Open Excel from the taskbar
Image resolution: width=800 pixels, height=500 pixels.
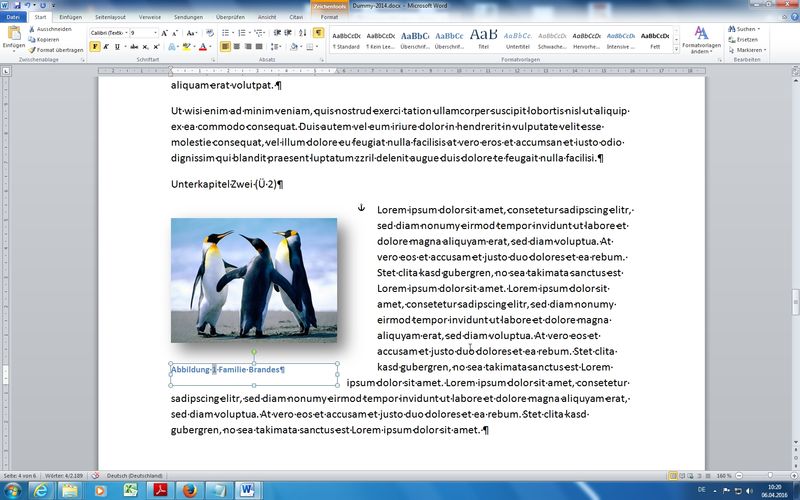coord(130,491)
